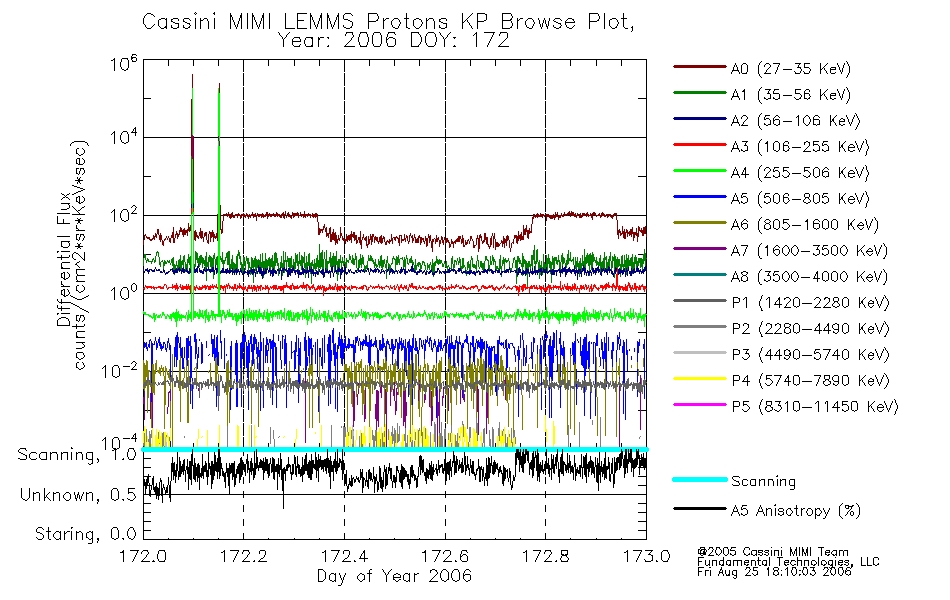Click the dark red A0 legend line
950x600 pixels.
pos(700,67)
